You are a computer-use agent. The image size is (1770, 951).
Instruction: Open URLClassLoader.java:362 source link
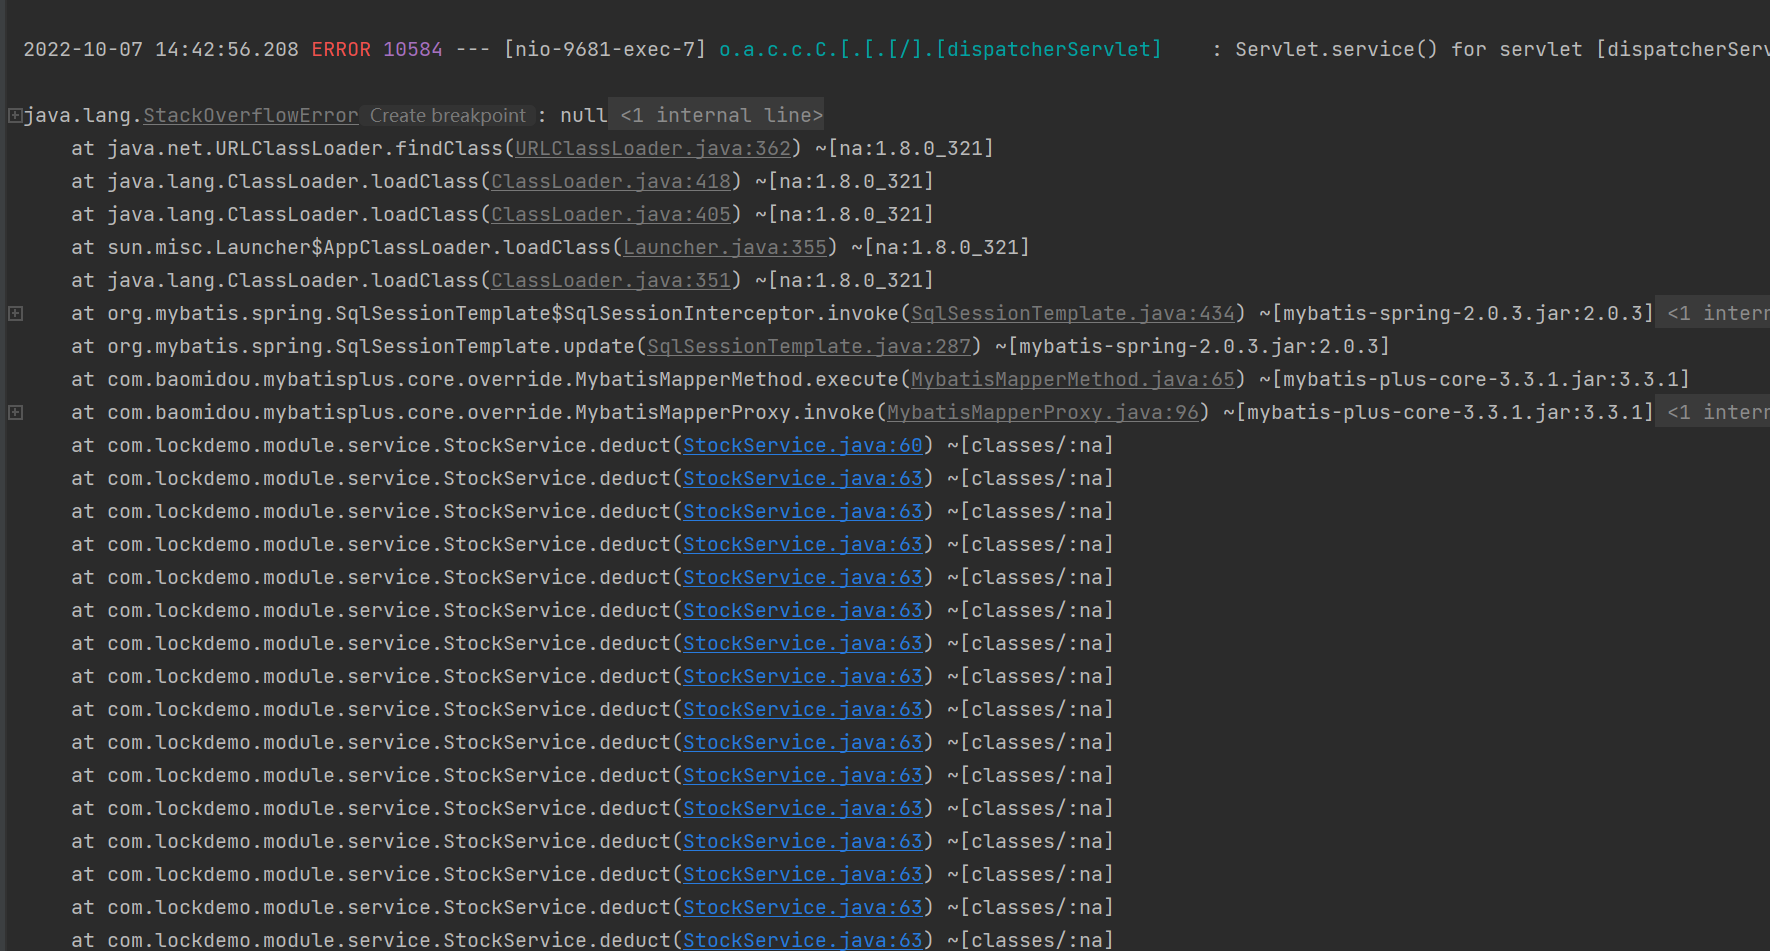(653, 149)
